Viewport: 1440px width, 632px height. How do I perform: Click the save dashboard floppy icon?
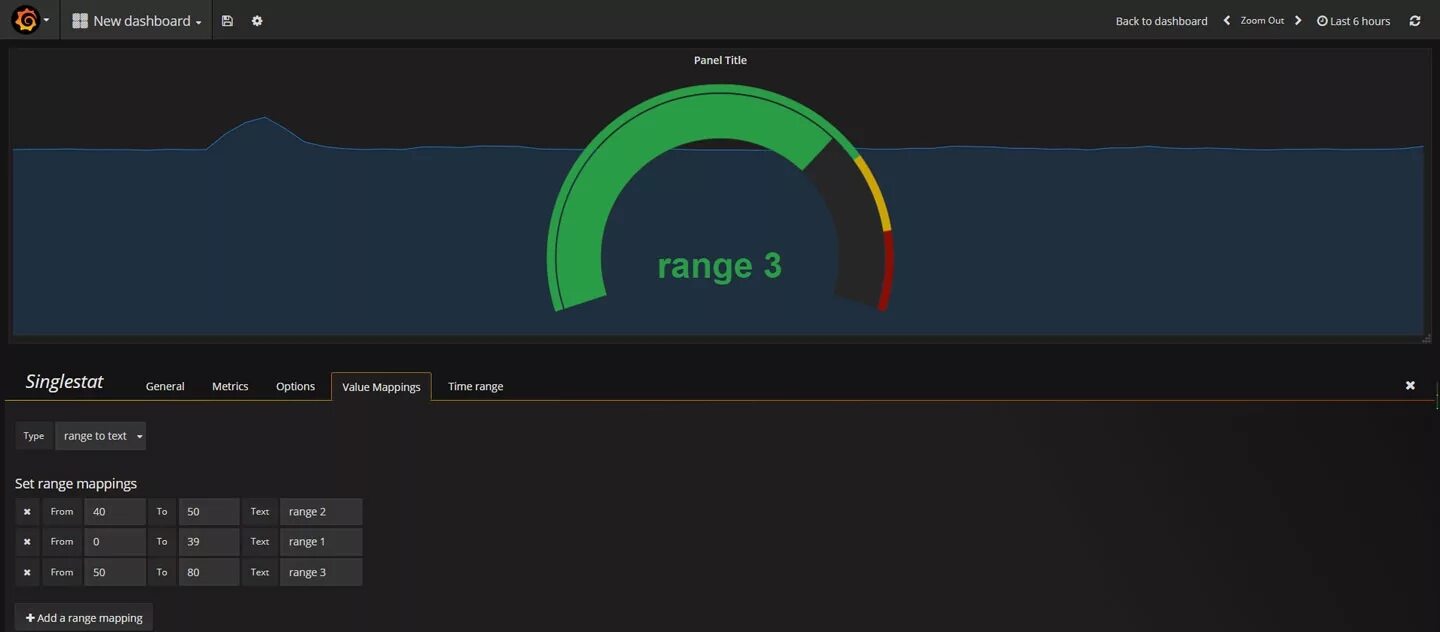[x=227, y=21]
